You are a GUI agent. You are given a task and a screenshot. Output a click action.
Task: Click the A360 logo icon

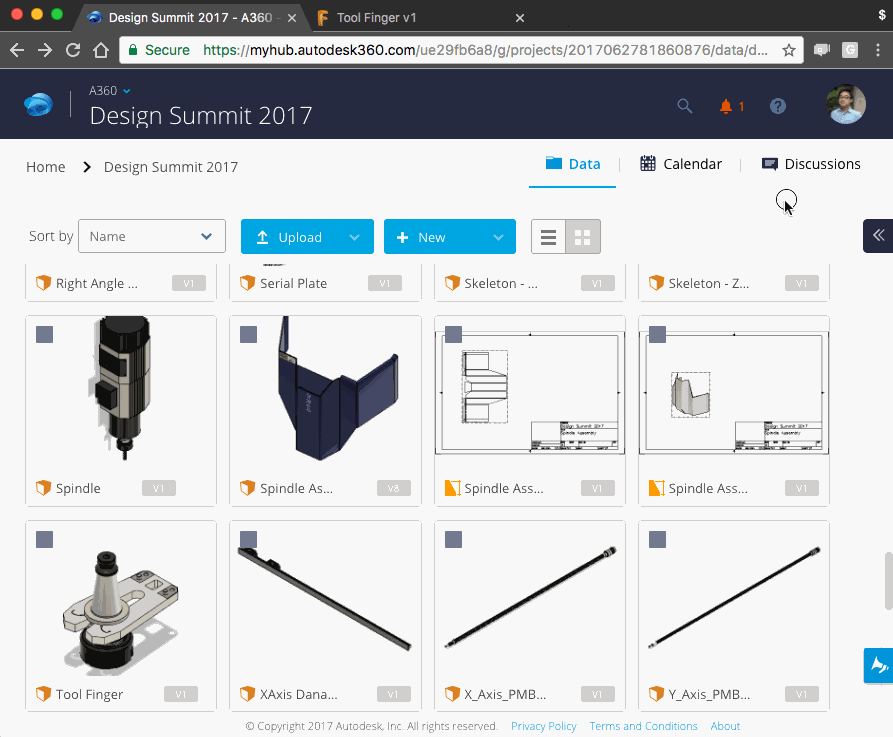[38, 105]
